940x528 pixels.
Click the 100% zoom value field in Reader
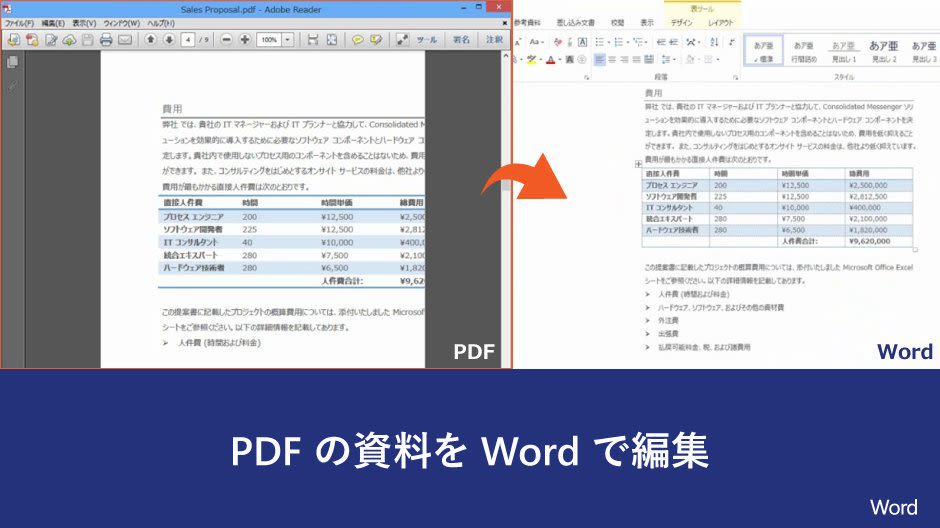pyautogui.click(x=269, y=40)
